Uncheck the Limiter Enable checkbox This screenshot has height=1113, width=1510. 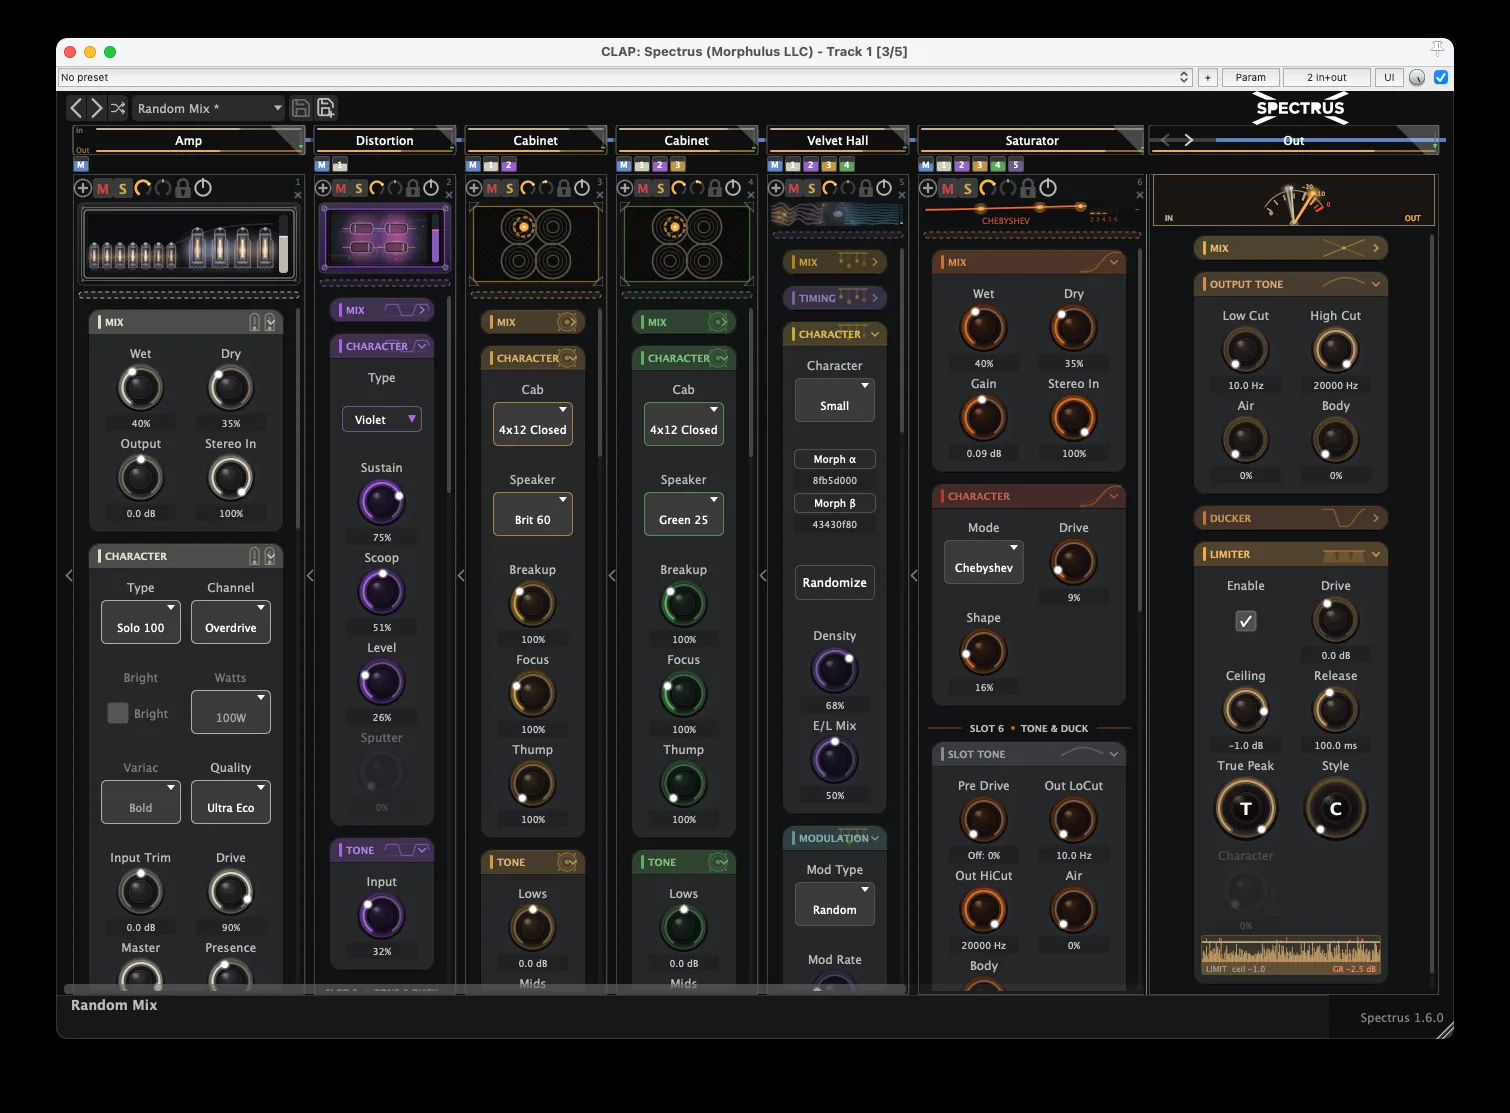coord(1246,621)
